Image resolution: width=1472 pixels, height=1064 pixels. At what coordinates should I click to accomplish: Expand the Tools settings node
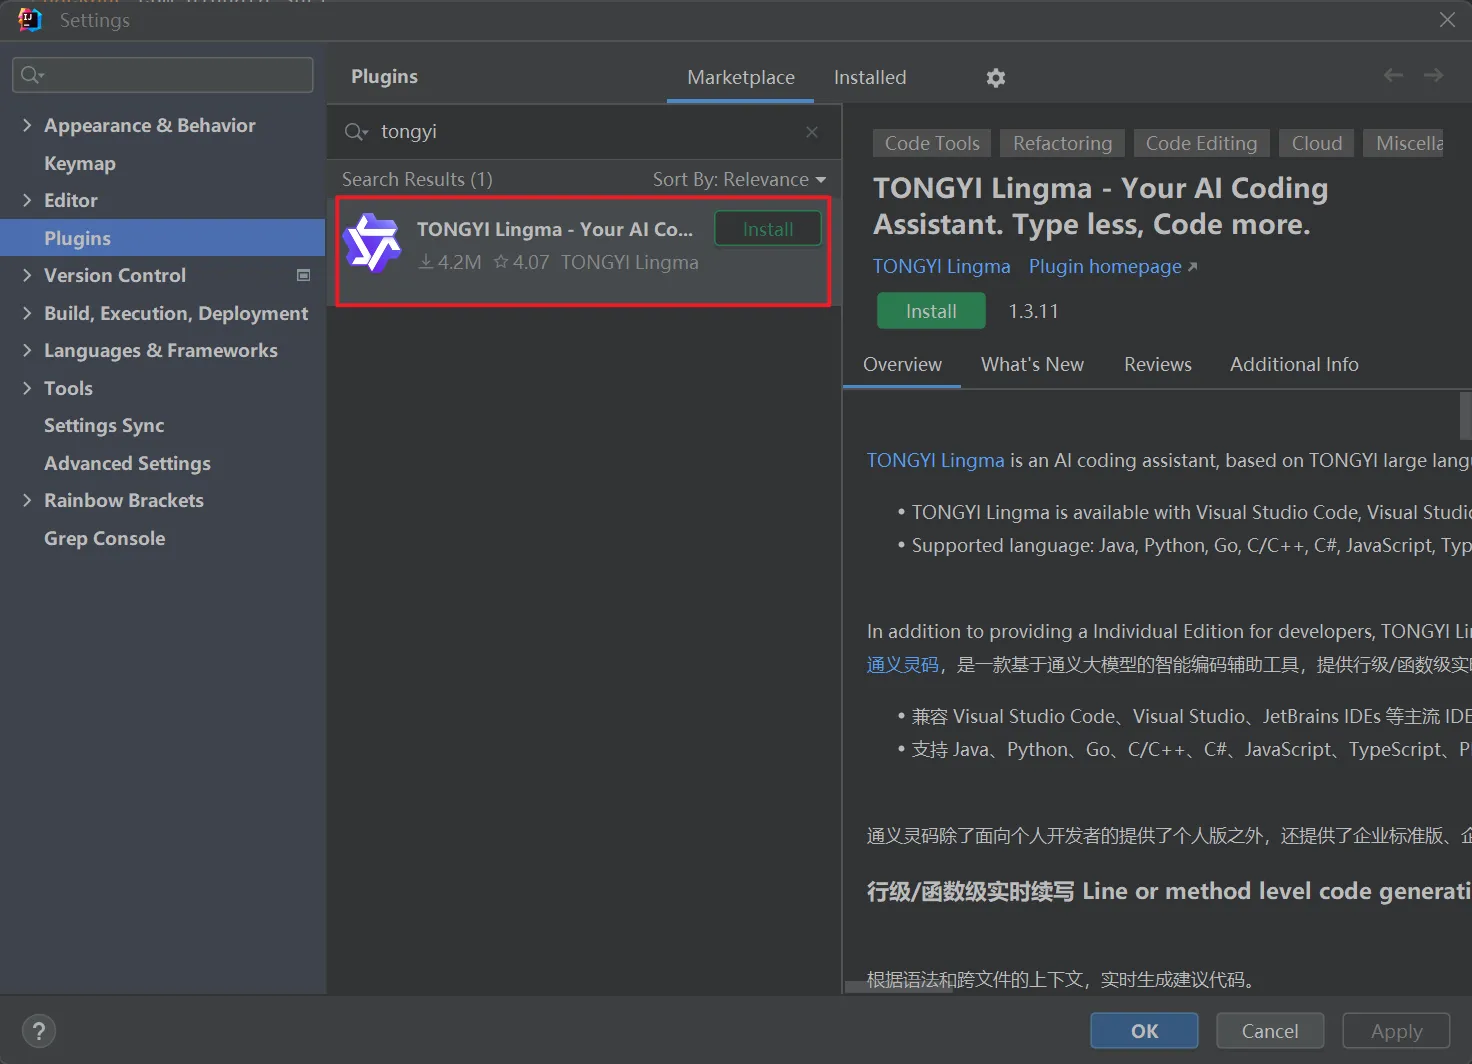coord(27,388)
